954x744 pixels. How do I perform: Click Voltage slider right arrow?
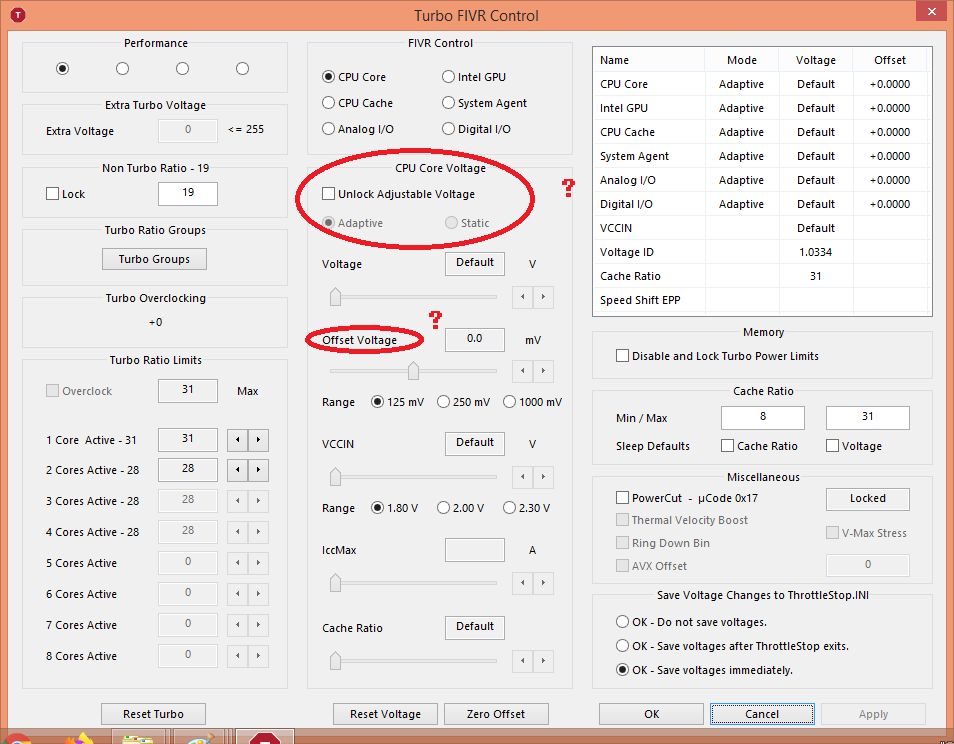(x=543, y=297)
